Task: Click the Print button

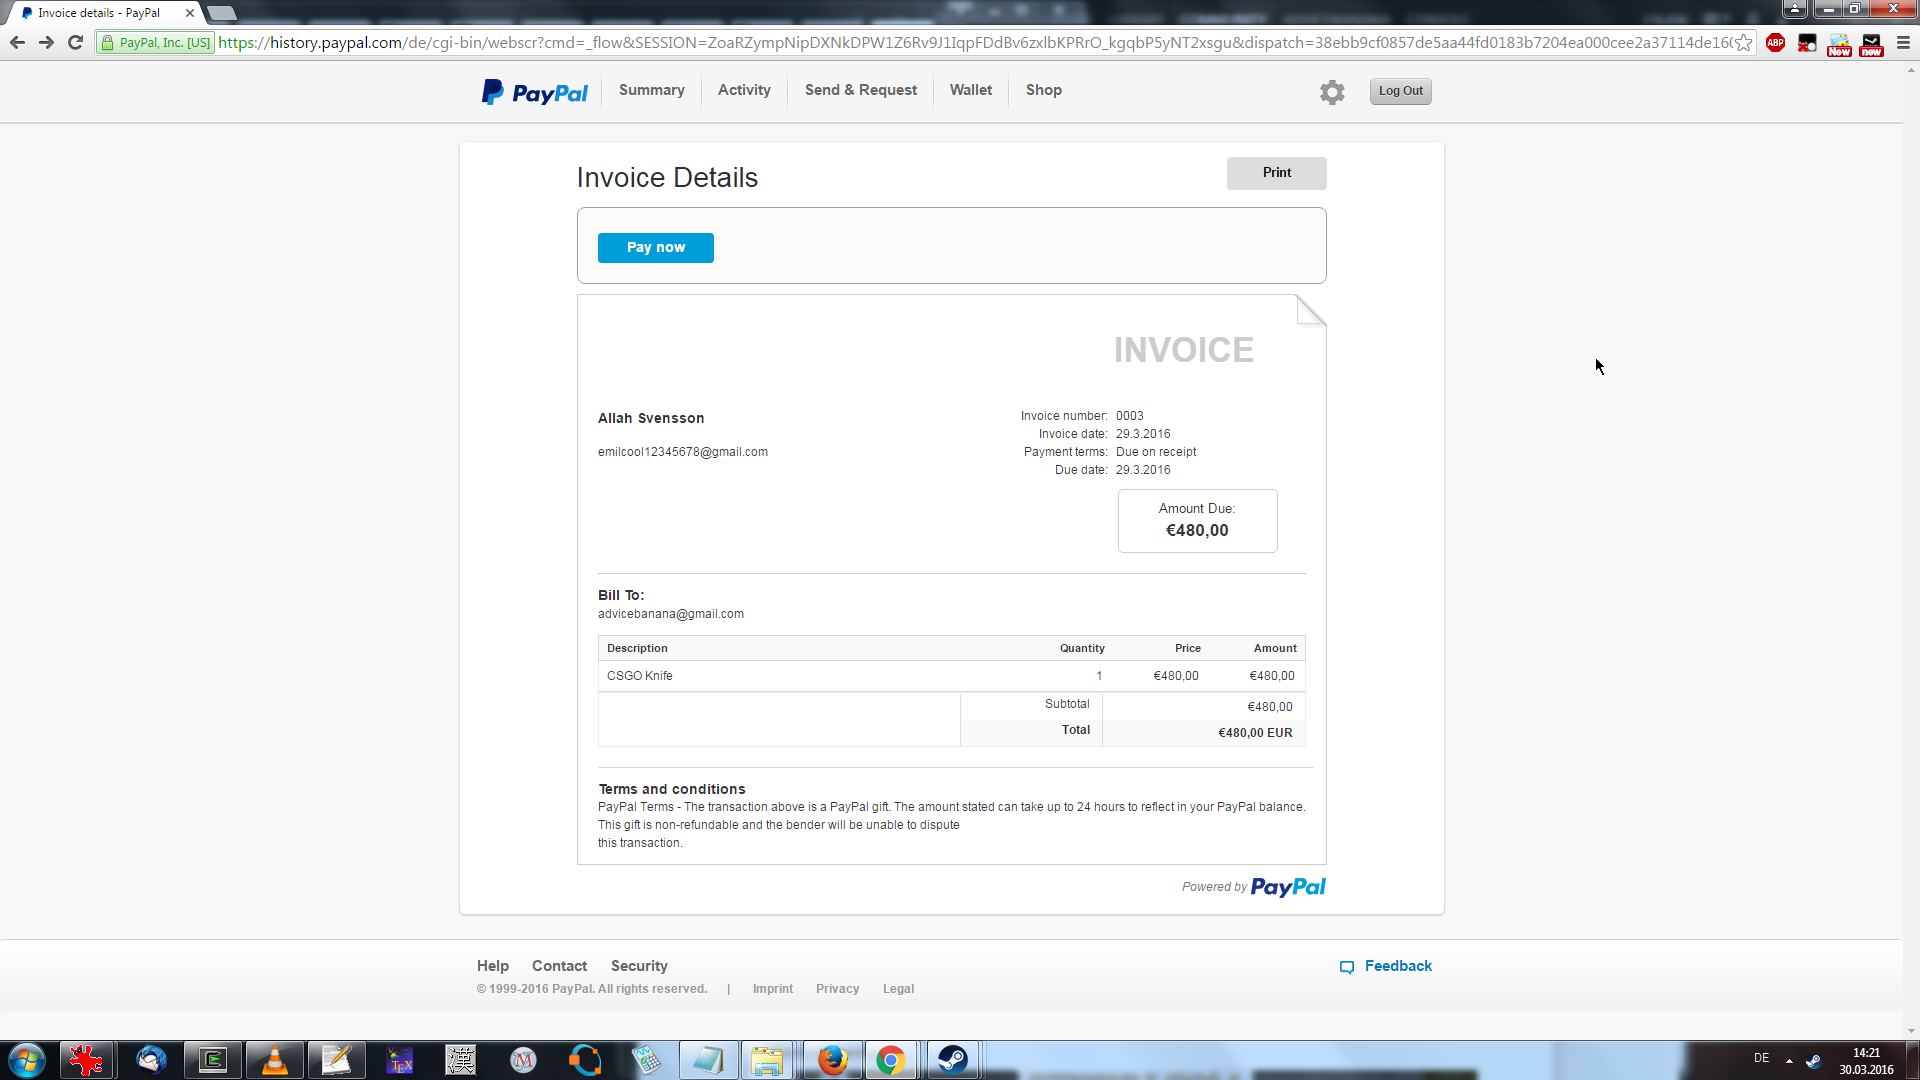Action: 1276,173
